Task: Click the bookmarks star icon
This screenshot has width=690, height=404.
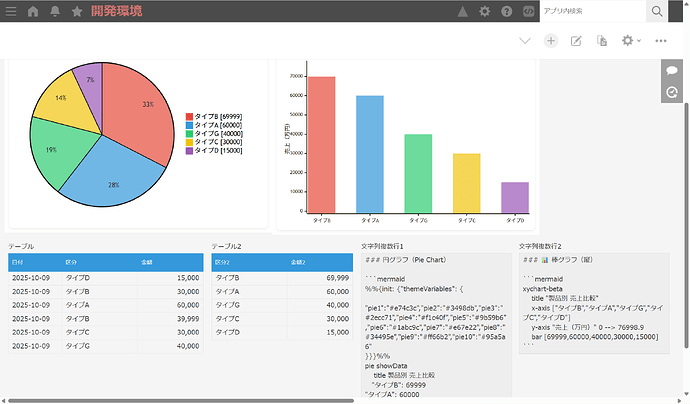Action: click(x=77, y=11)
